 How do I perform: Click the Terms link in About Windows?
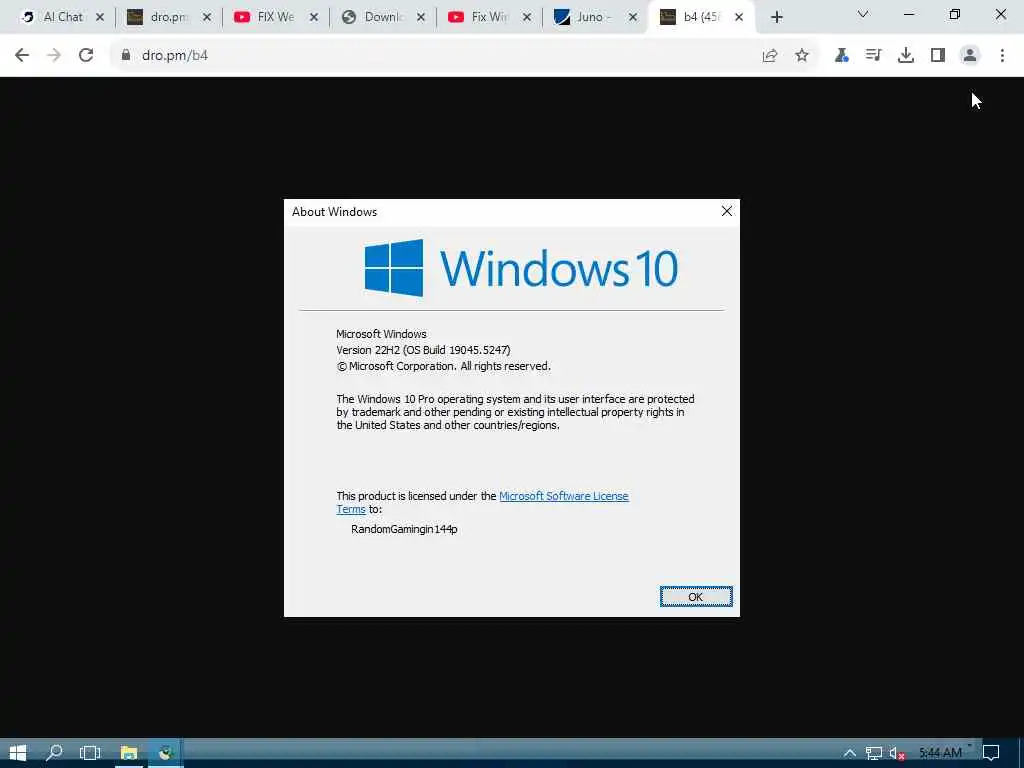click(x=351, y=509)
